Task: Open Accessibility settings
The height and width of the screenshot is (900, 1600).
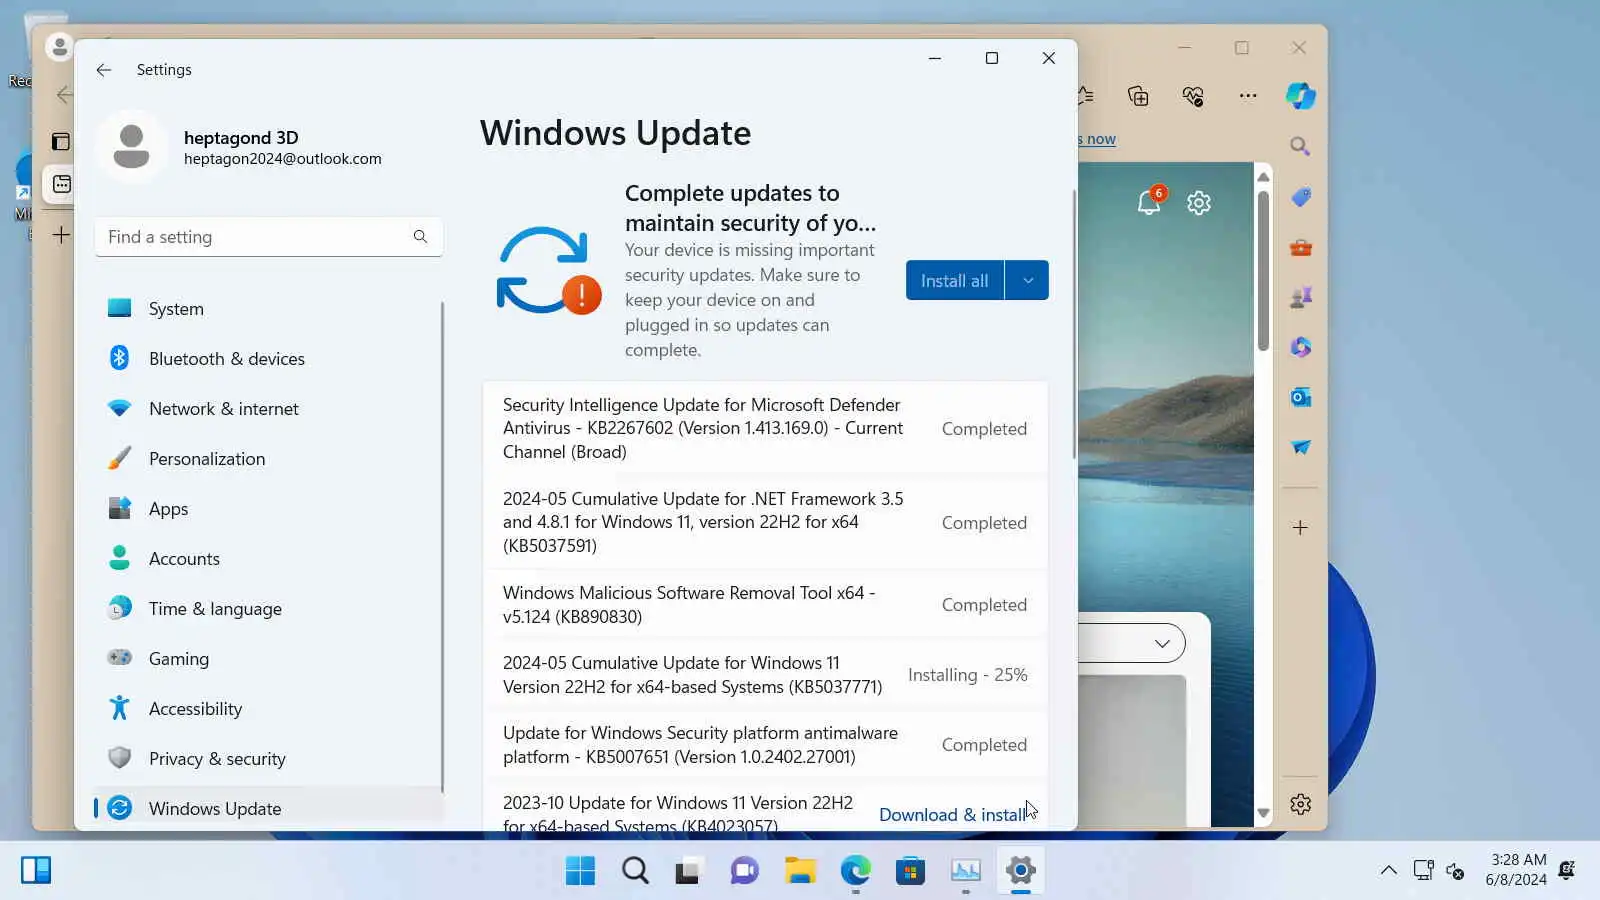Action: [268, 709]
